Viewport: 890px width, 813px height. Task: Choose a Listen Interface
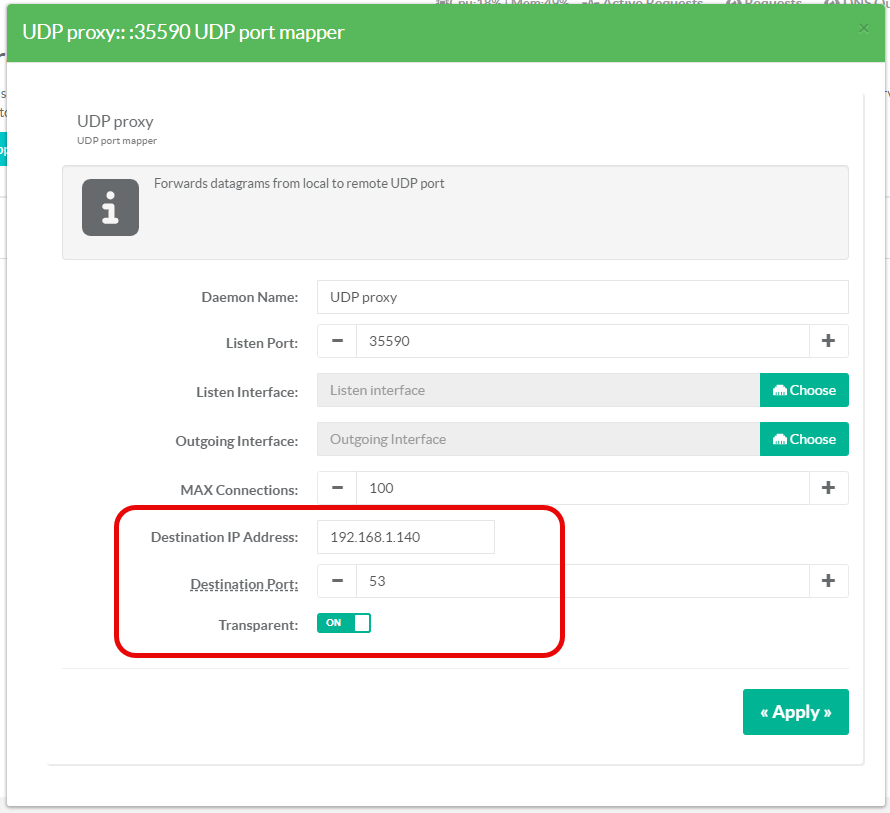(x=804, y=390)
